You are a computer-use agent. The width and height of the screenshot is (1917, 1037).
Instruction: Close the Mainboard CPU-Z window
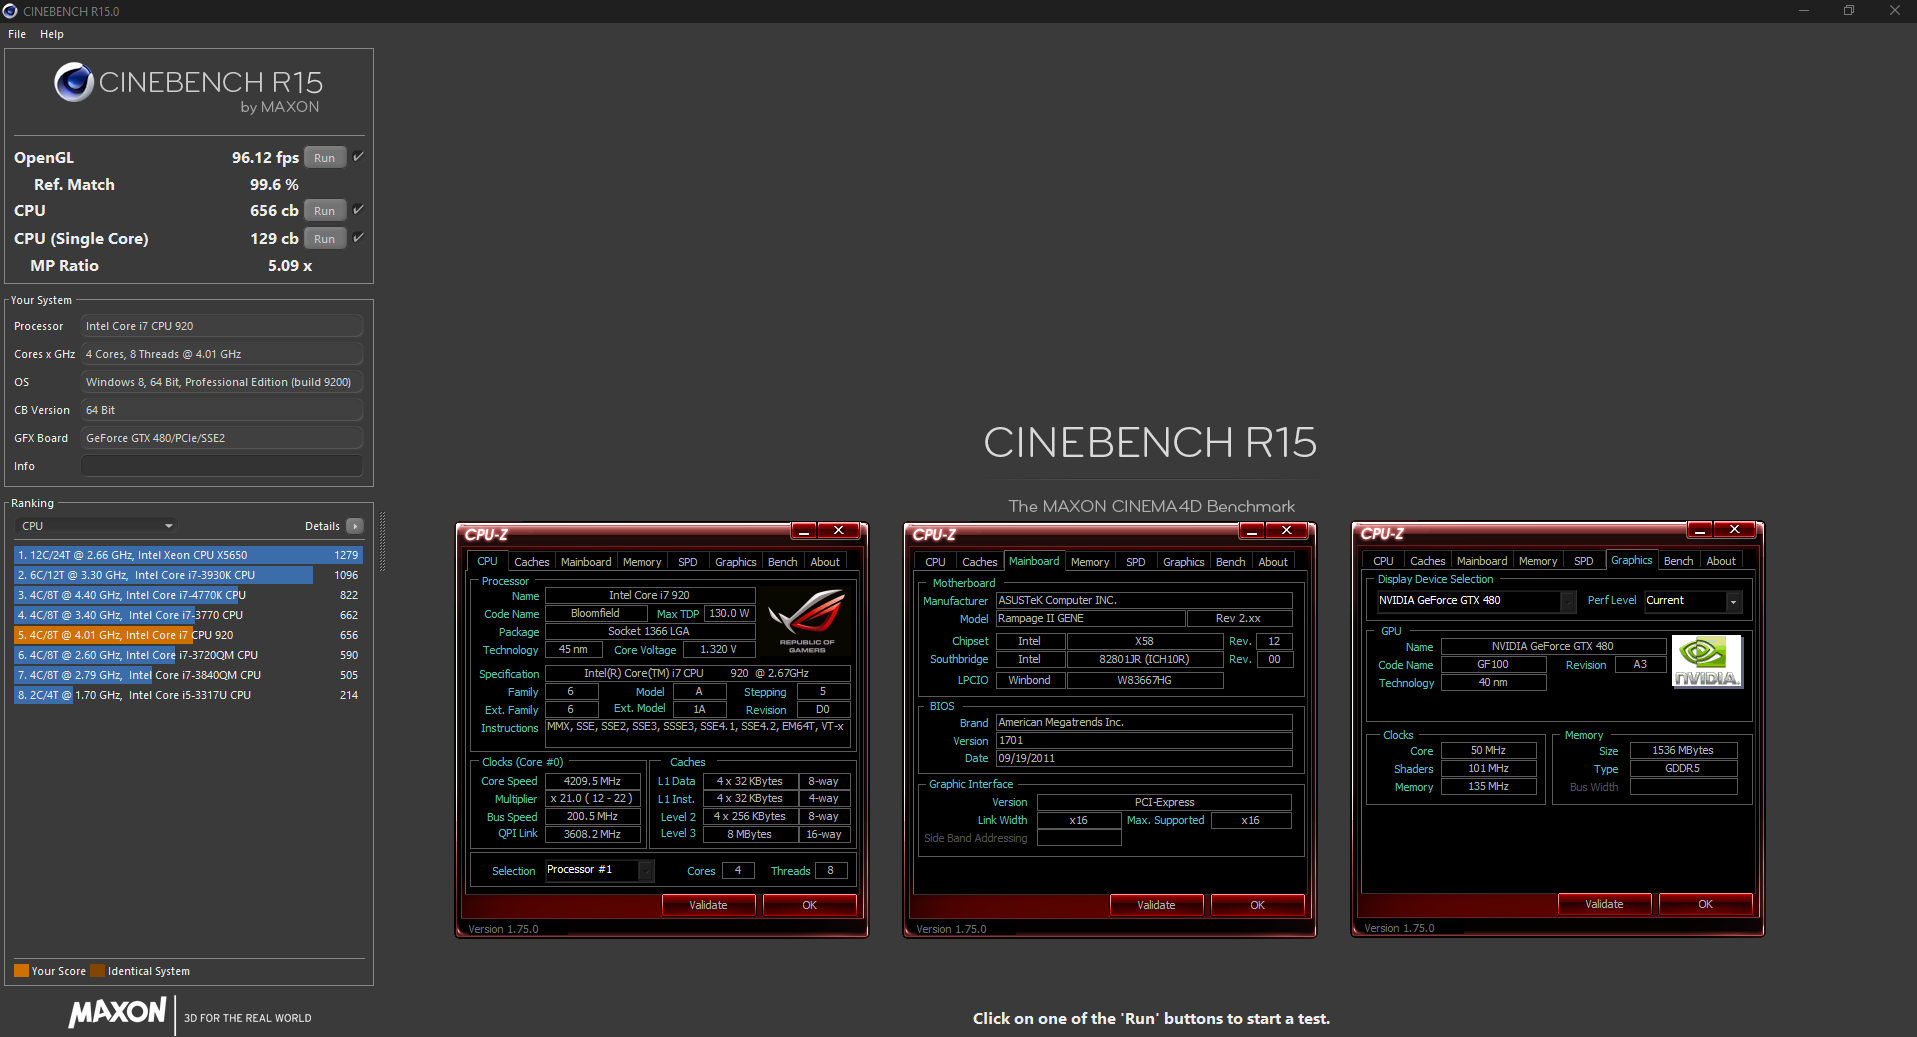click(1287, 530)
